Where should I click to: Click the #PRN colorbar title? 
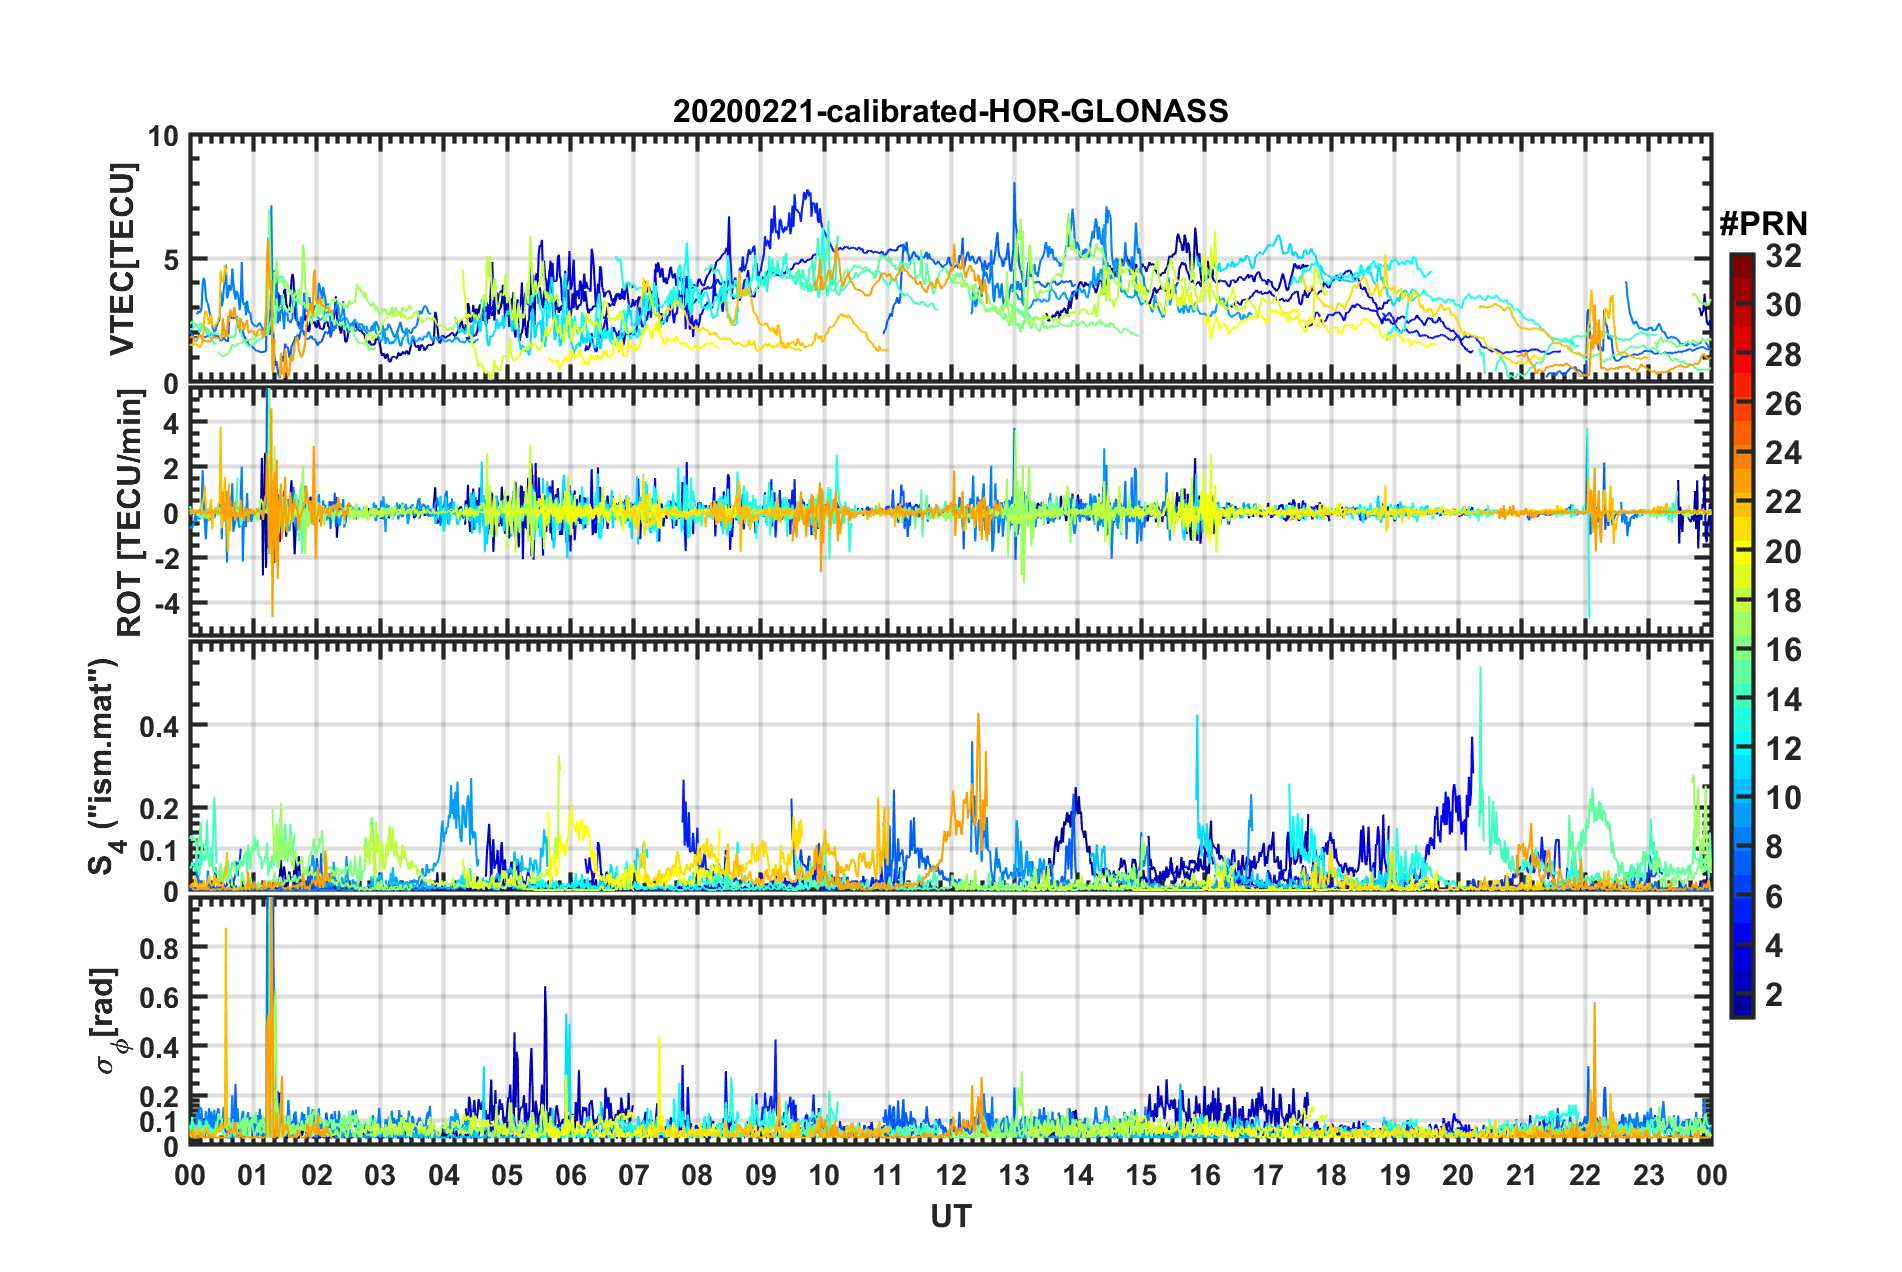[1763, 224]
